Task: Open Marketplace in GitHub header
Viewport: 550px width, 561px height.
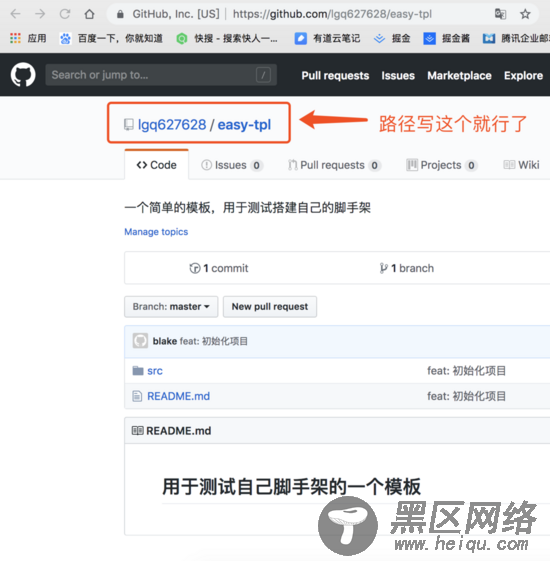Action: click(x=459, y=75)
